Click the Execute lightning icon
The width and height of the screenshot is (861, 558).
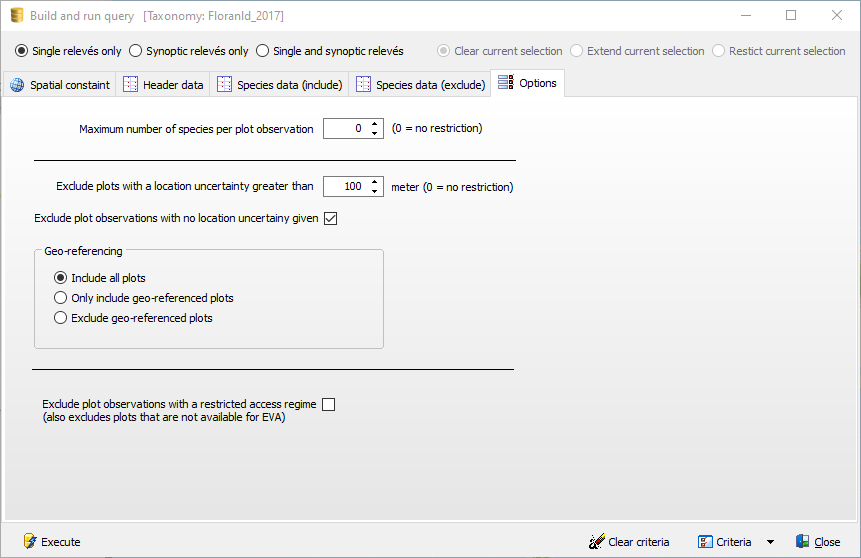click(x=29, y=542)
